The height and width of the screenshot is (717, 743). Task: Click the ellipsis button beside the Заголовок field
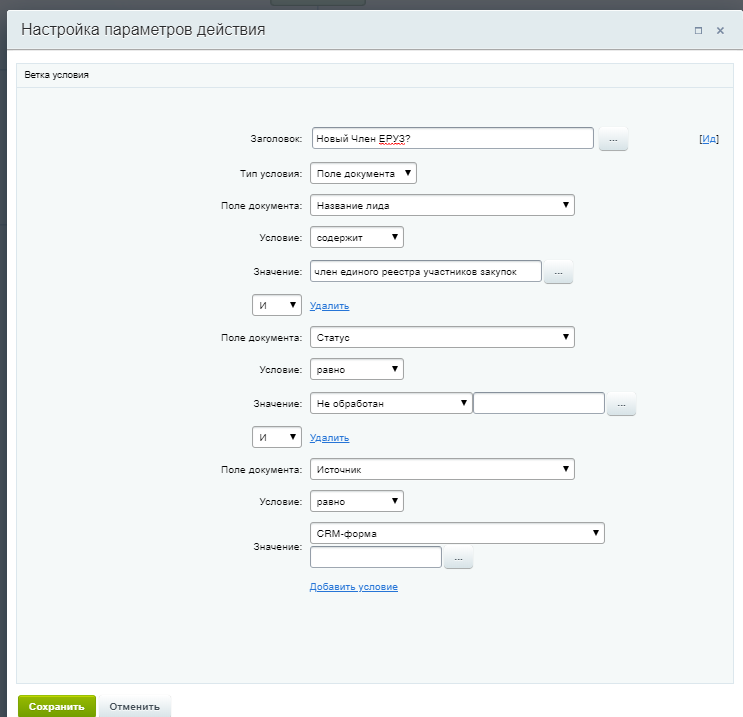(x=613, y=139)
